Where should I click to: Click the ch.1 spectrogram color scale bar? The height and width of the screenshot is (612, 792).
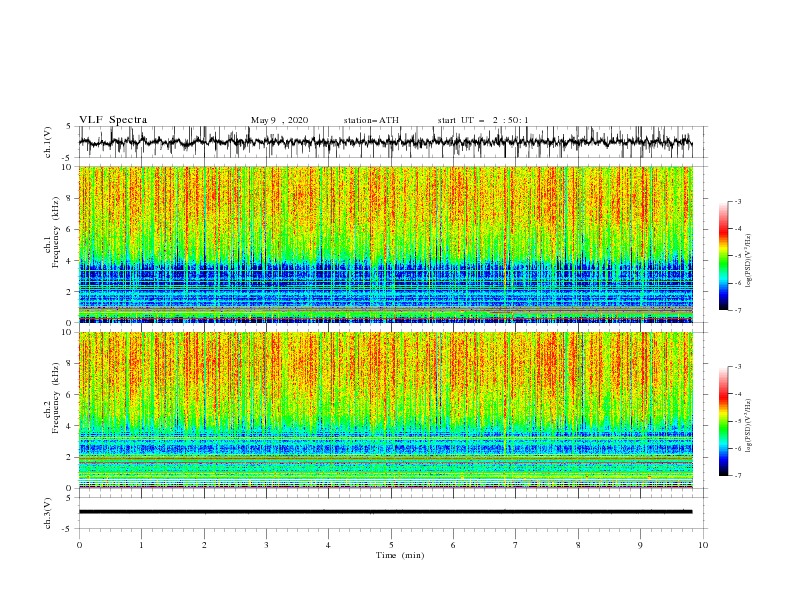(724, 256)
